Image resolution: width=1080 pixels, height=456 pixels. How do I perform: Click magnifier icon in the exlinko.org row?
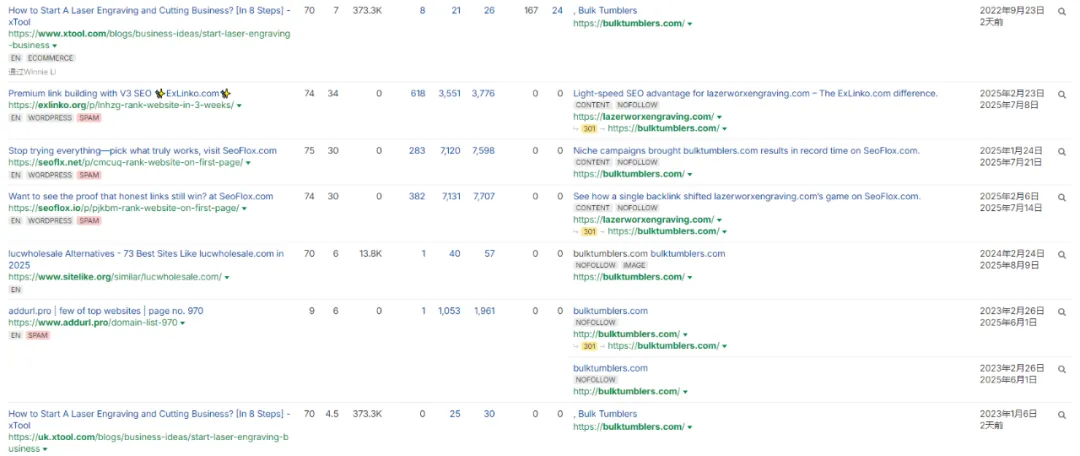click(x=1062, y=94)
